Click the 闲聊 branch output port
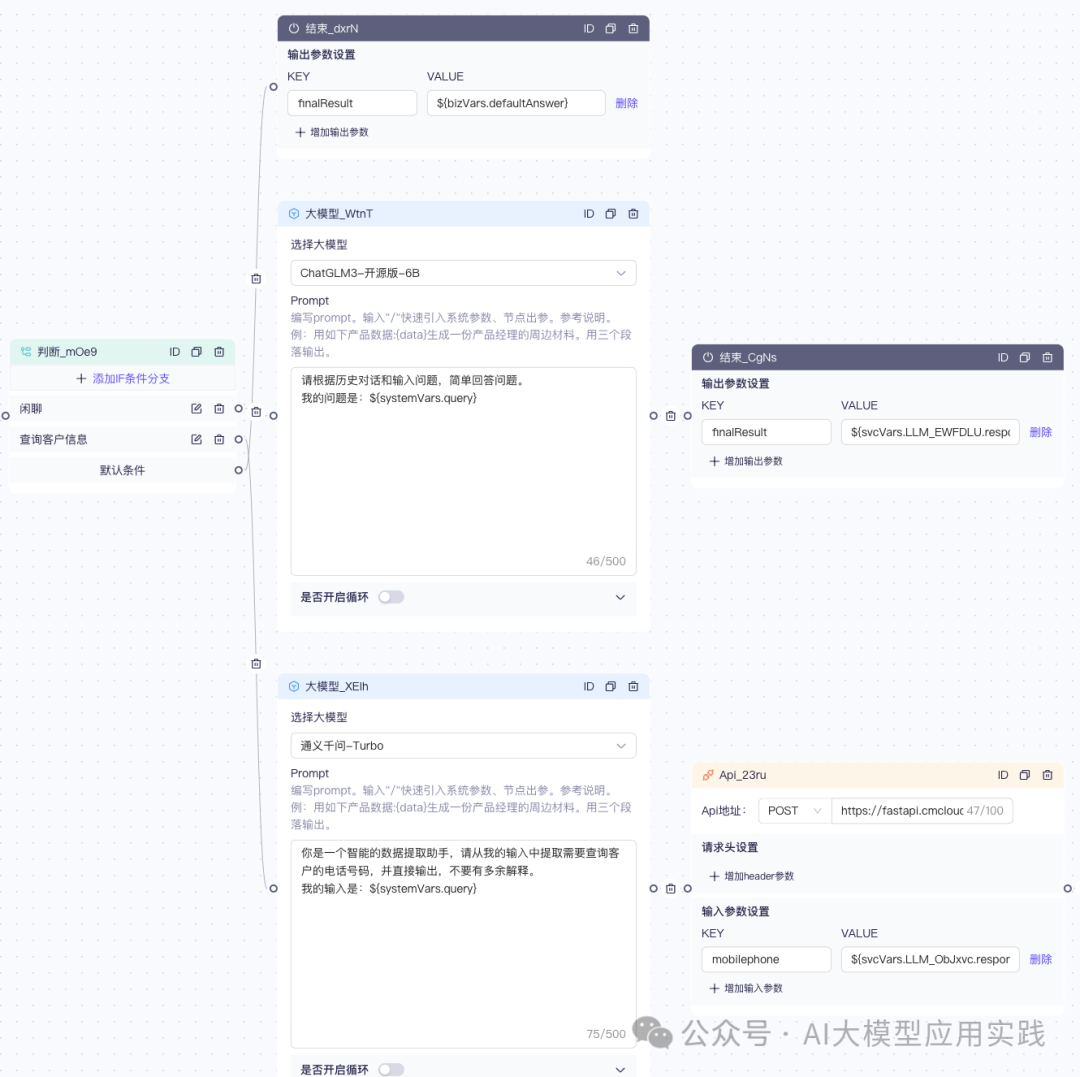 coord(238,408)
